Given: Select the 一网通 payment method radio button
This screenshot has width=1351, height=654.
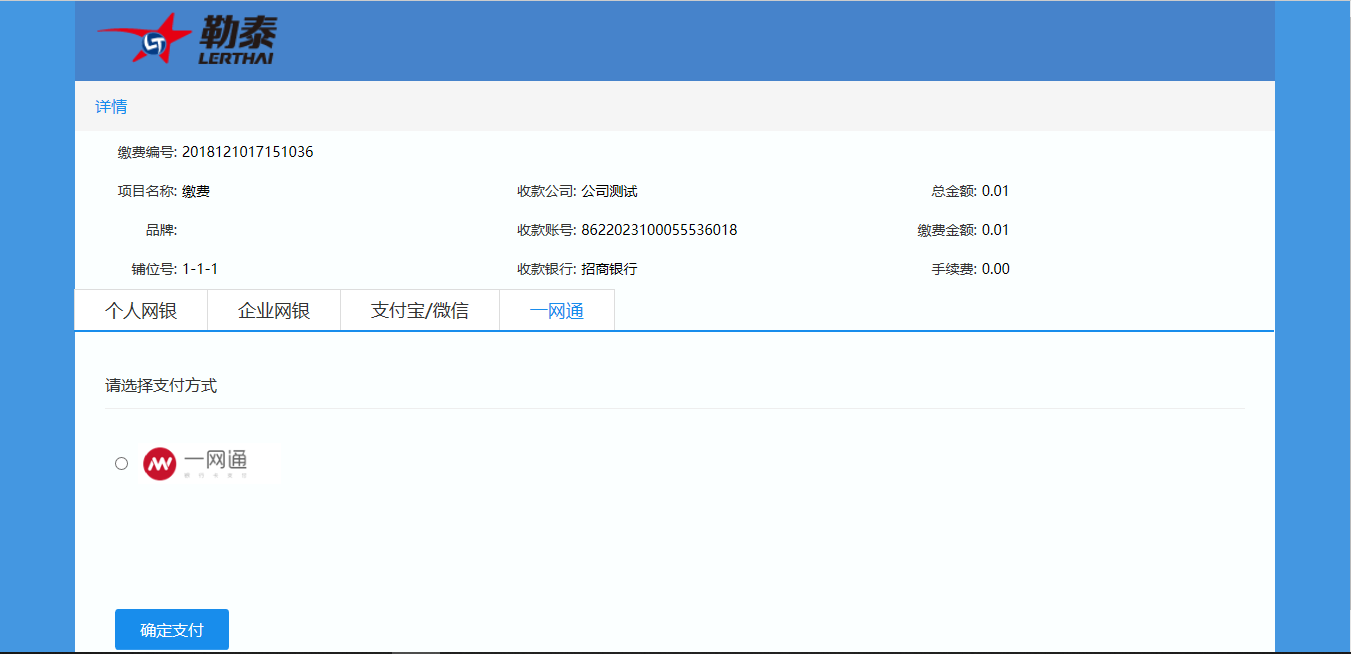Looking at the screenshot, I should click(x=122, y=463).
